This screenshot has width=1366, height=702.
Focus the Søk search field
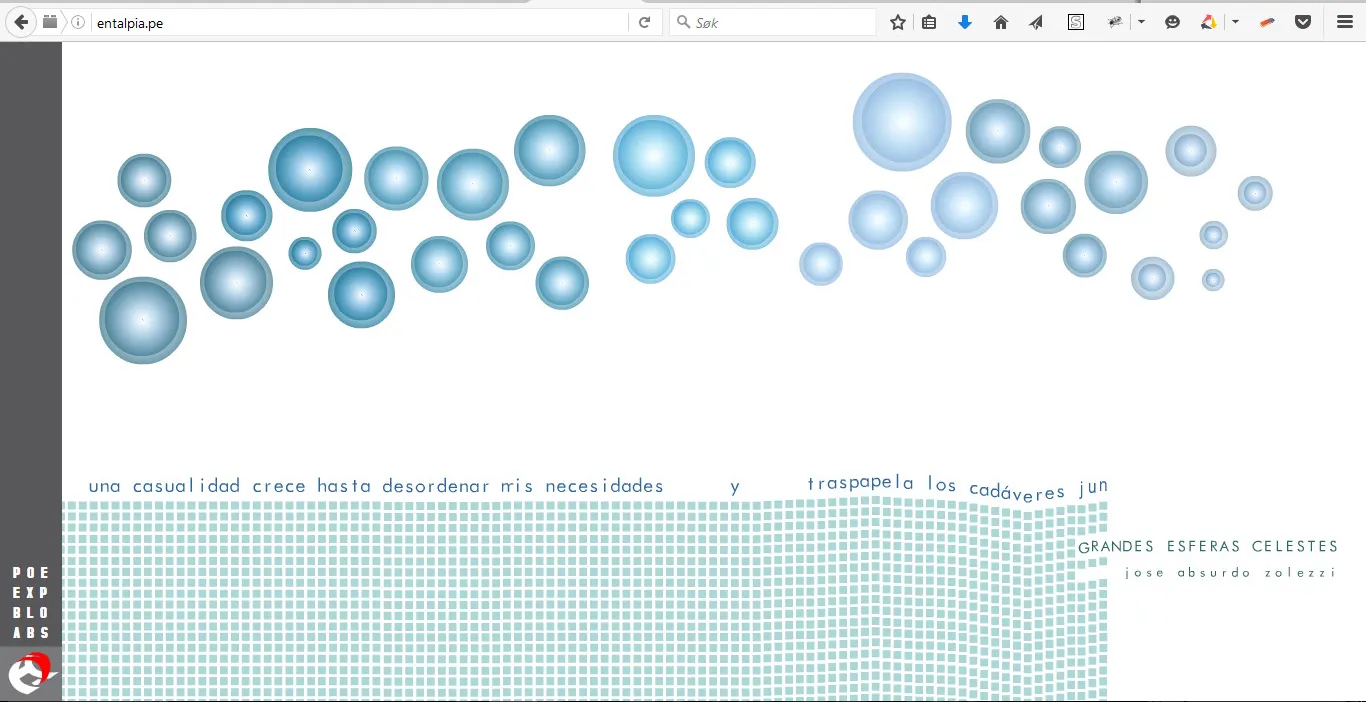pos(780,22)
